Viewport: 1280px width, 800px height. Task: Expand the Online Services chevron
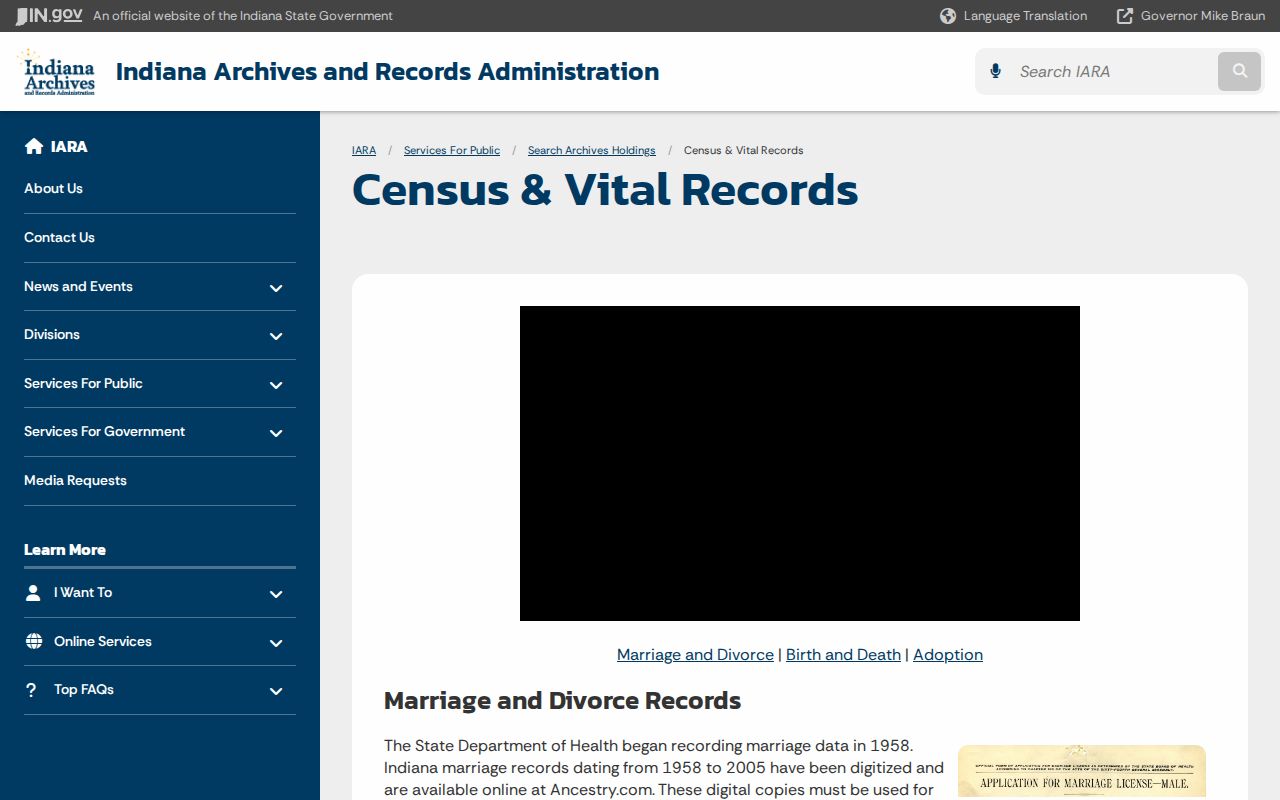pyautogui.click(x=276, y=643)
